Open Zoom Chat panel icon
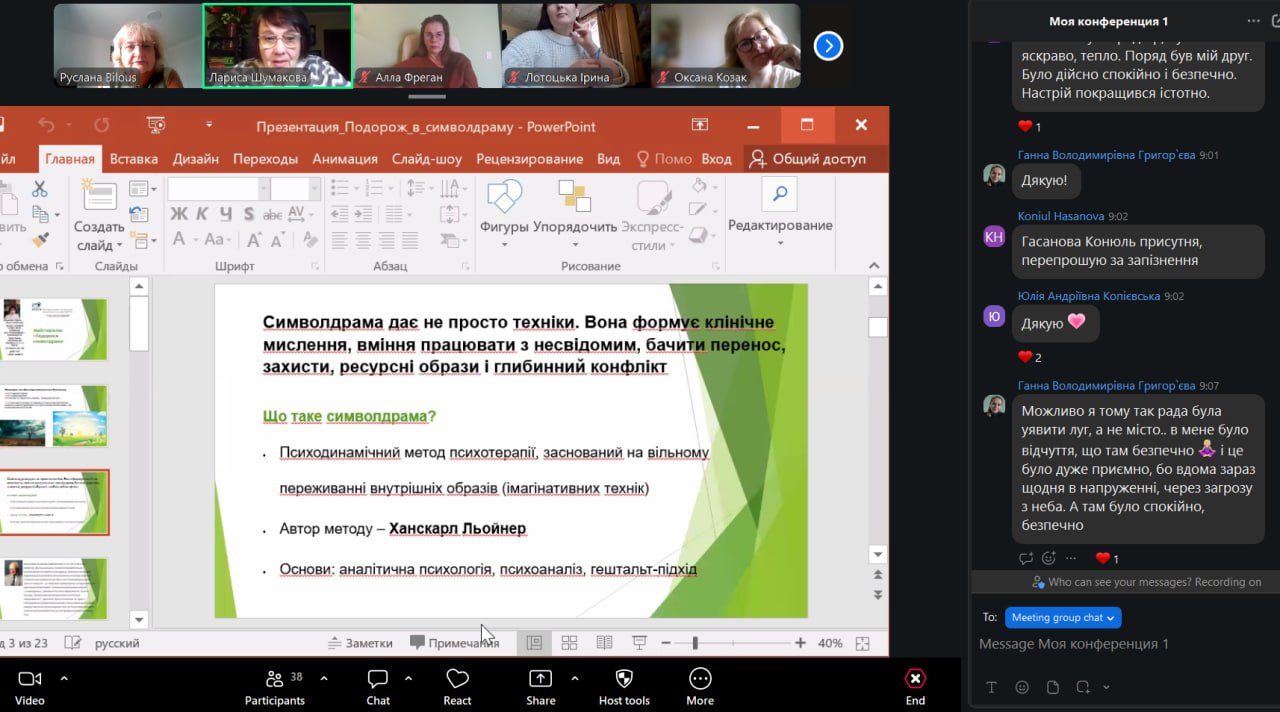Screen dimensions: 1280x712 coord(378,680)
